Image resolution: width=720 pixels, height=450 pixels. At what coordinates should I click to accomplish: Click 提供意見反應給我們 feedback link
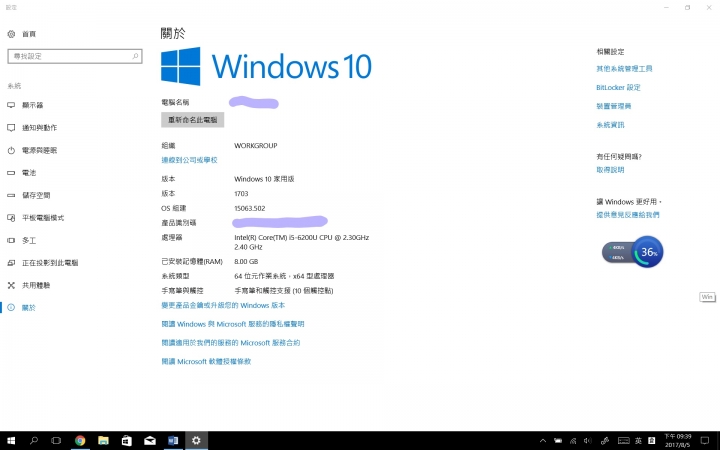628,215
